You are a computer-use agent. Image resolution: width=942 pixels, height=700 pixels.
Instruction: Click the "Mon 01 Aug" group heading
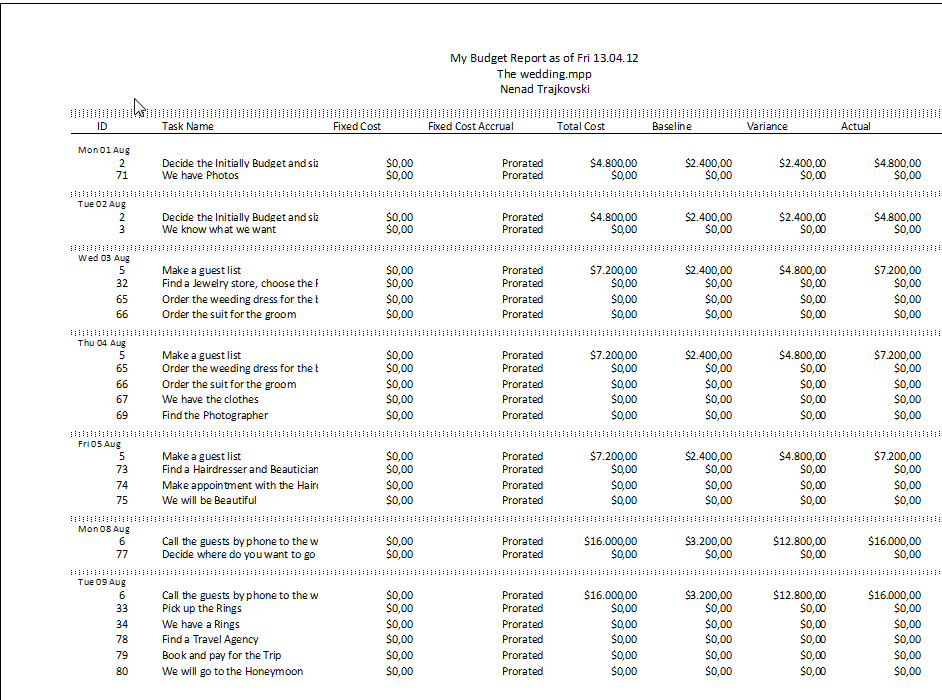click(103, 150)
